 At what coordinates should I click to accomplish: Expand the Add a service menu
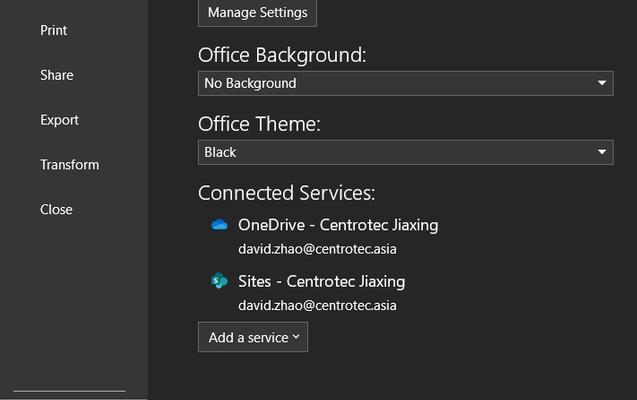[x=253, y=337]
